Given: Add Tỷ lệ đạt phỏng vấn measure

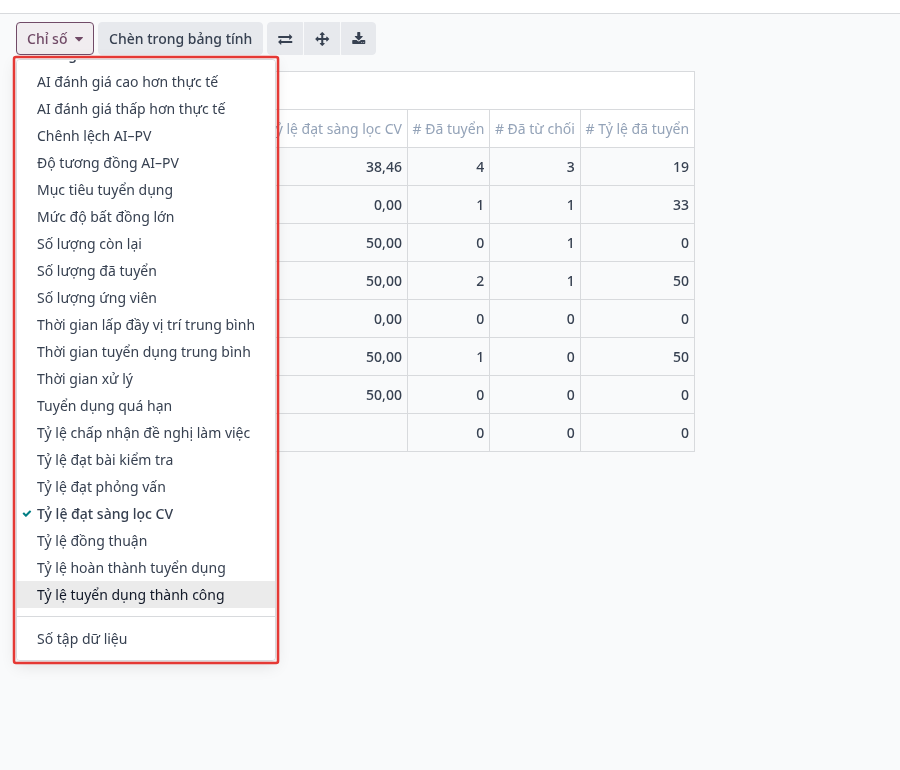Looking at the screenshot, I should click(146, 487).
